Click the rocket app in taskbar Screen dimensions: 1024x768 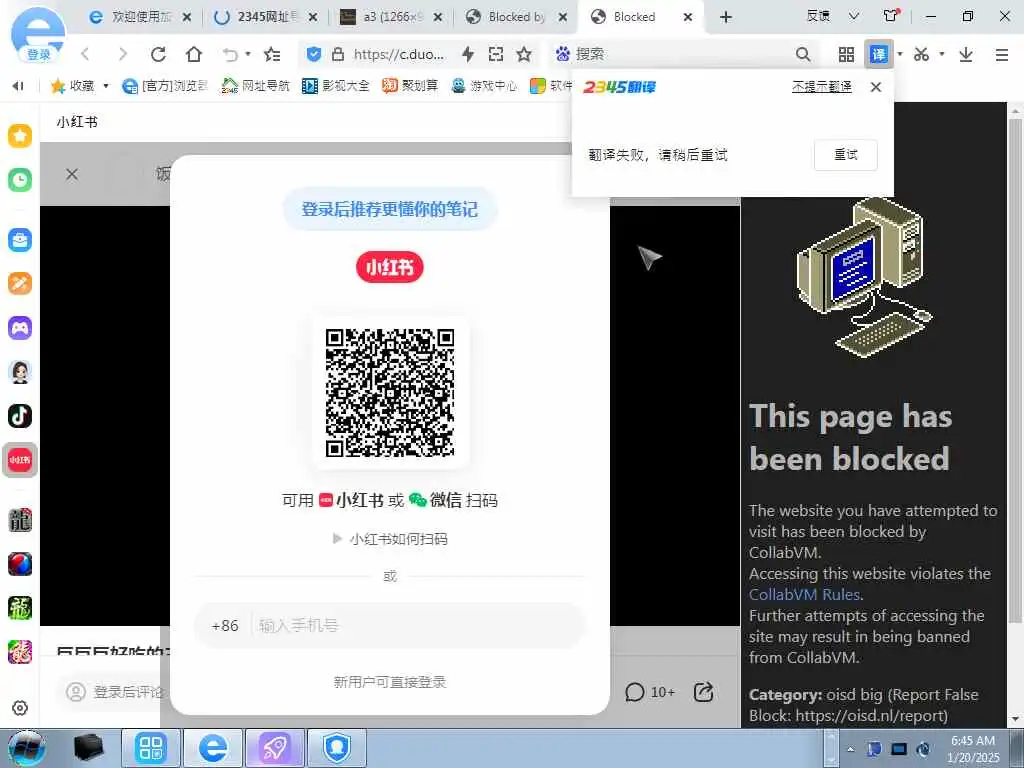[274, 748]
